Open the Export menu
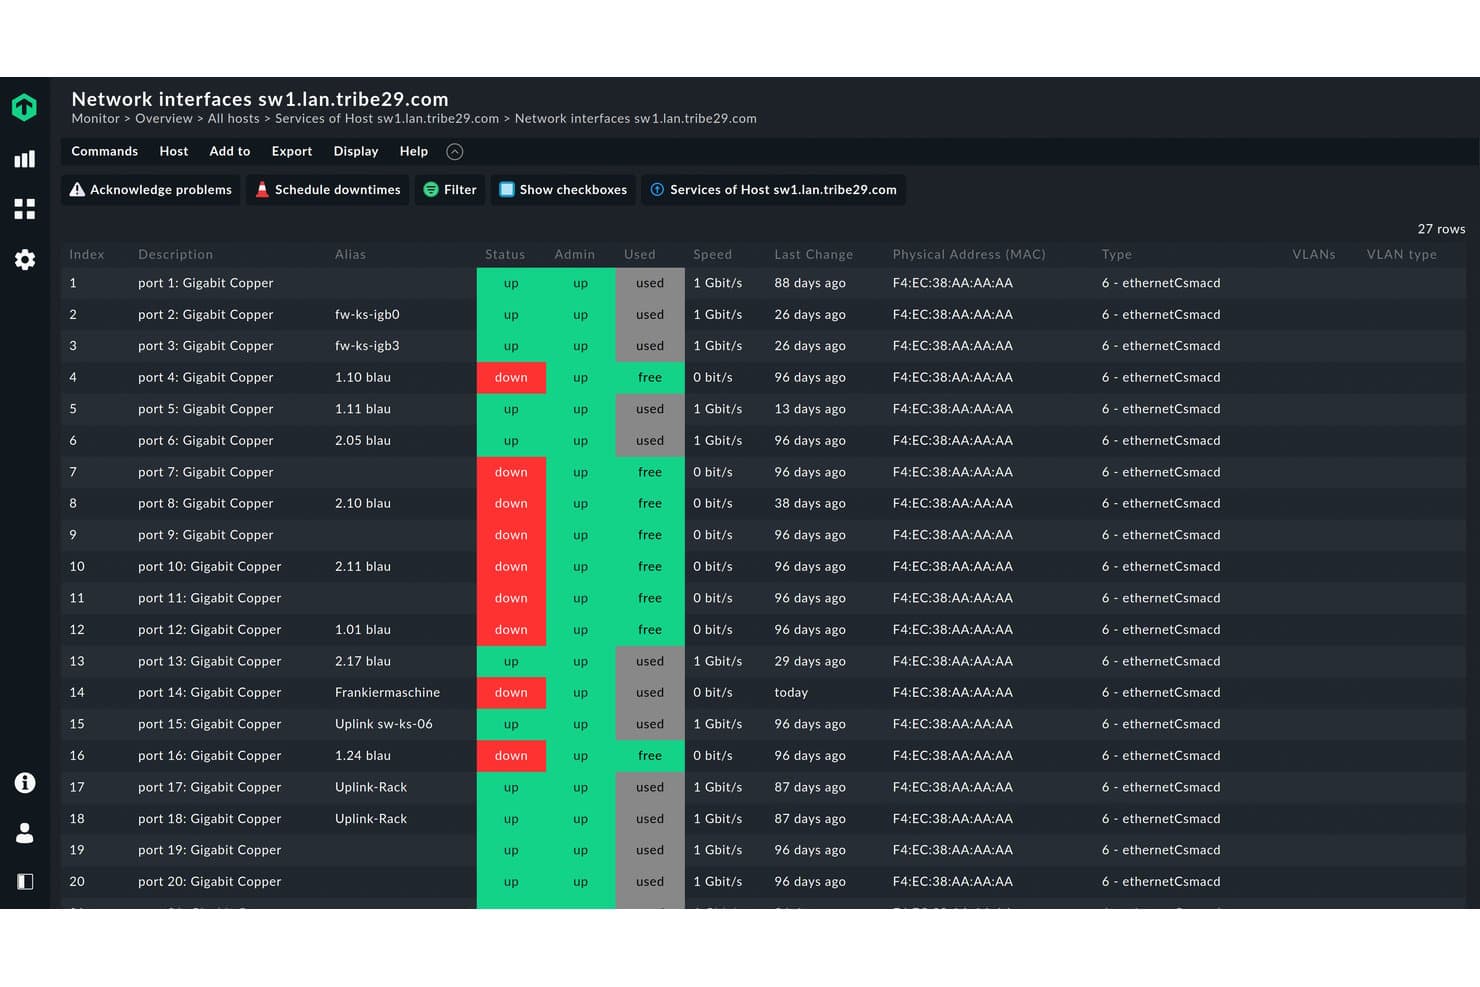 coord(292,151)
